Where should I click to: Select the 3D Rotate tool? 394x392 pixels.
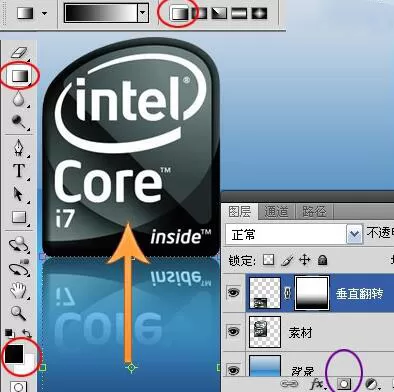19,245
